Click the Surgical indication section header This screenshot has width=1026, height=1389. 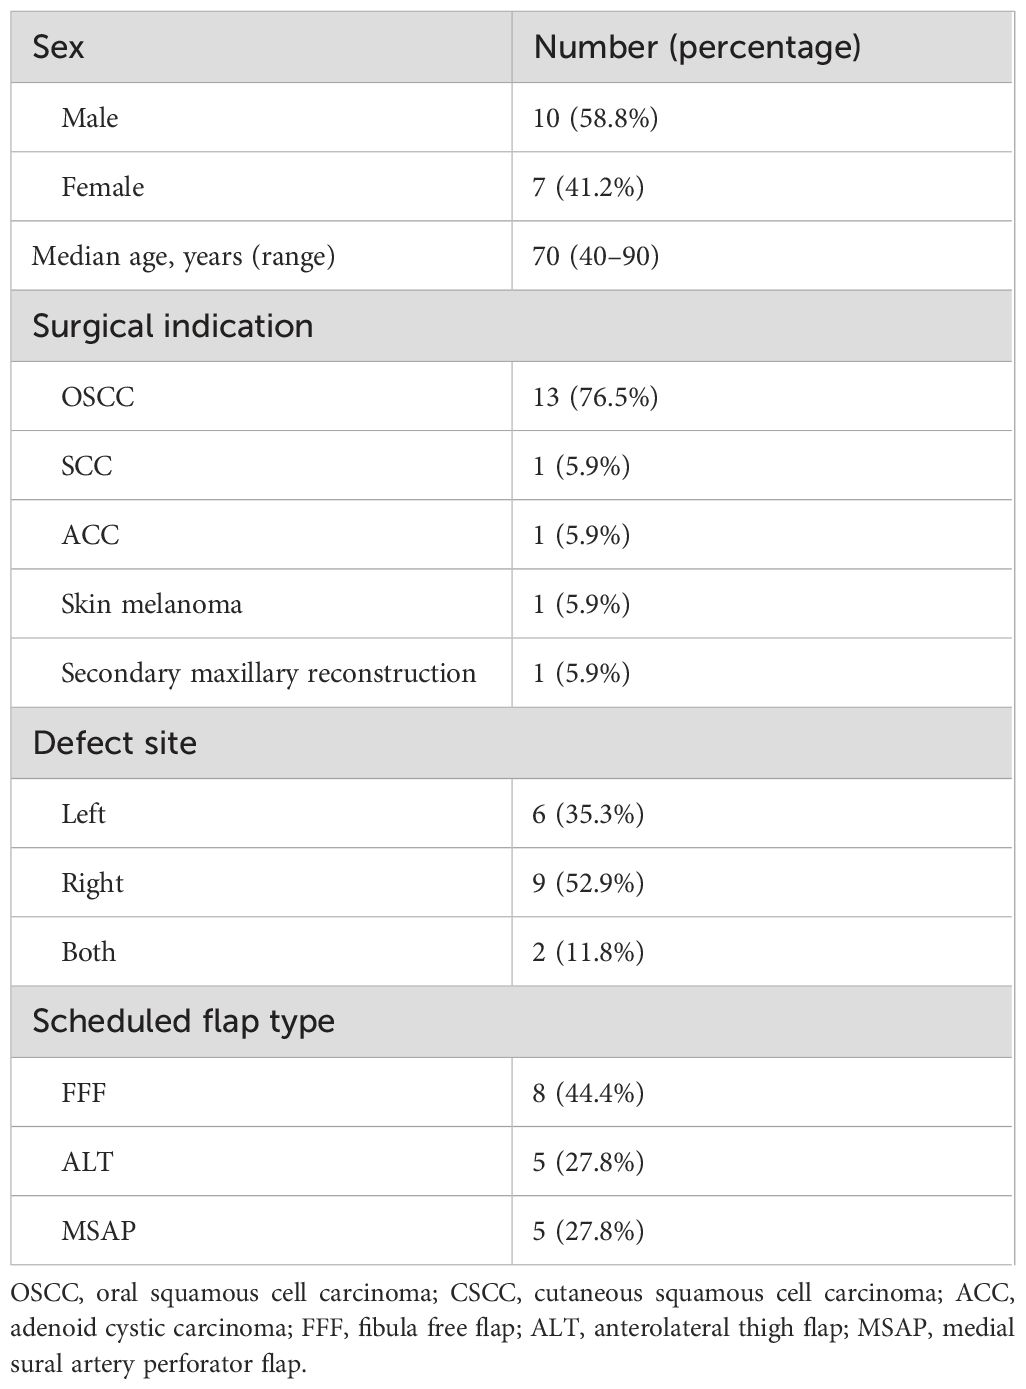173,326
